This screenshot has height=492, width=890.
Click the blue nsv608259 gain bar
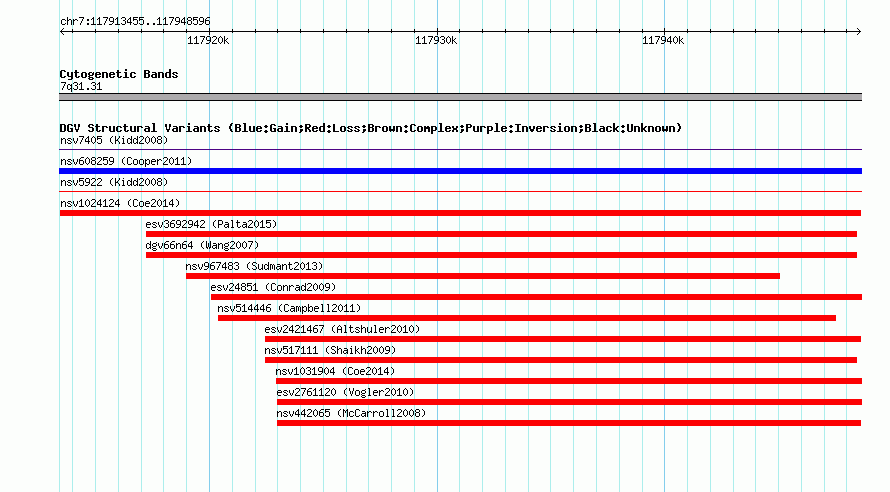(460, 171)
